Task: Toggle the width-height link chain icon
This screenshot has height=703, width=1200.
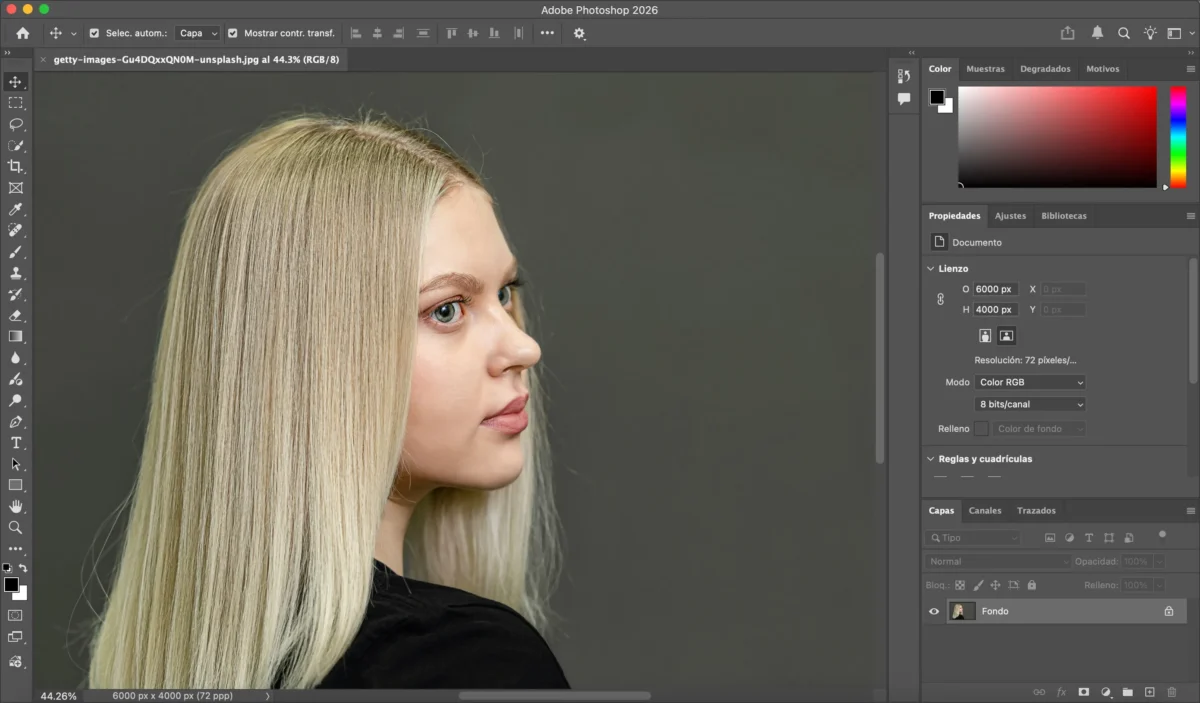Action: (940, 299)
